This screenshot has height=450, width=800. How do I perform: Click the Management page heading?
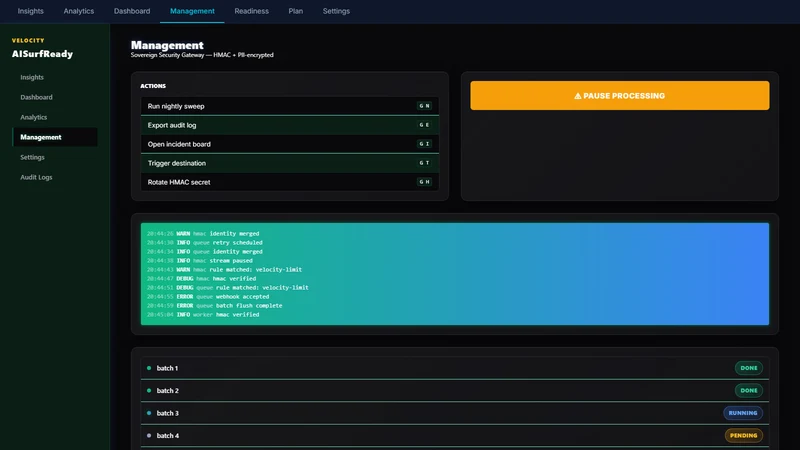pyautogui.click(x=167, y=45)
